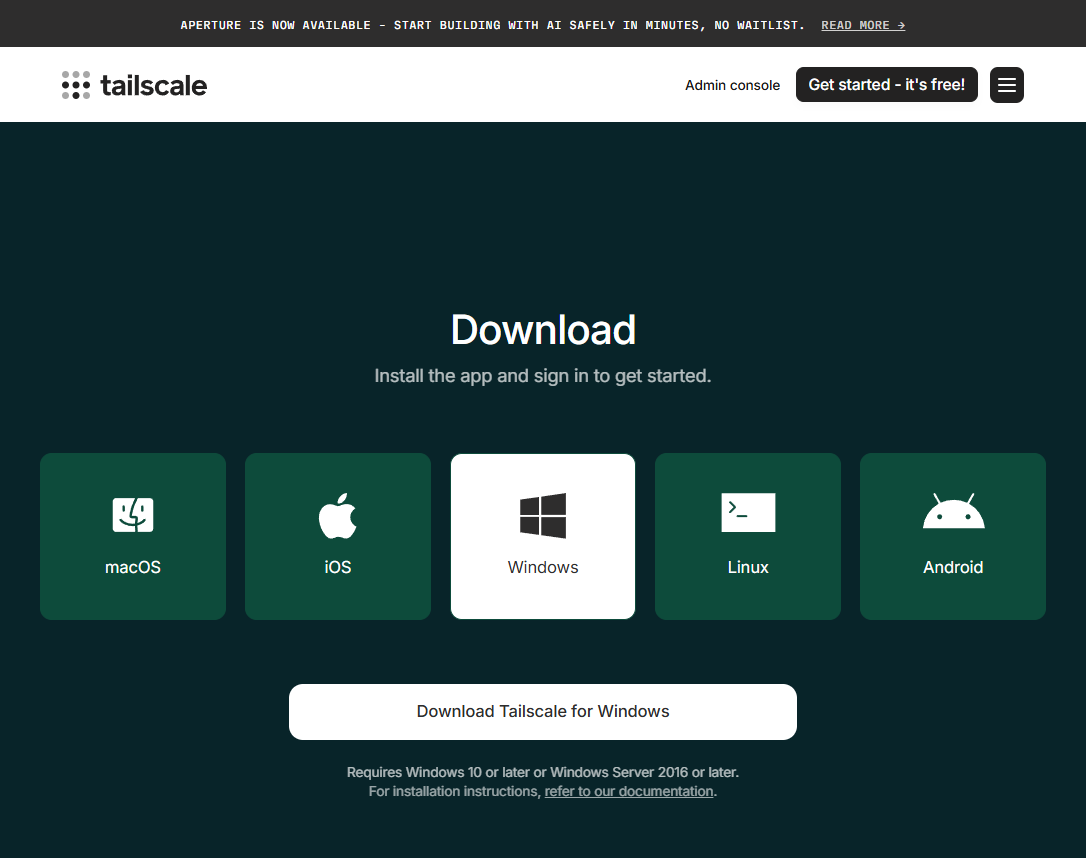Click the Android robot icon
Viewport: 1086px width, 858px height.
[953, 512]
